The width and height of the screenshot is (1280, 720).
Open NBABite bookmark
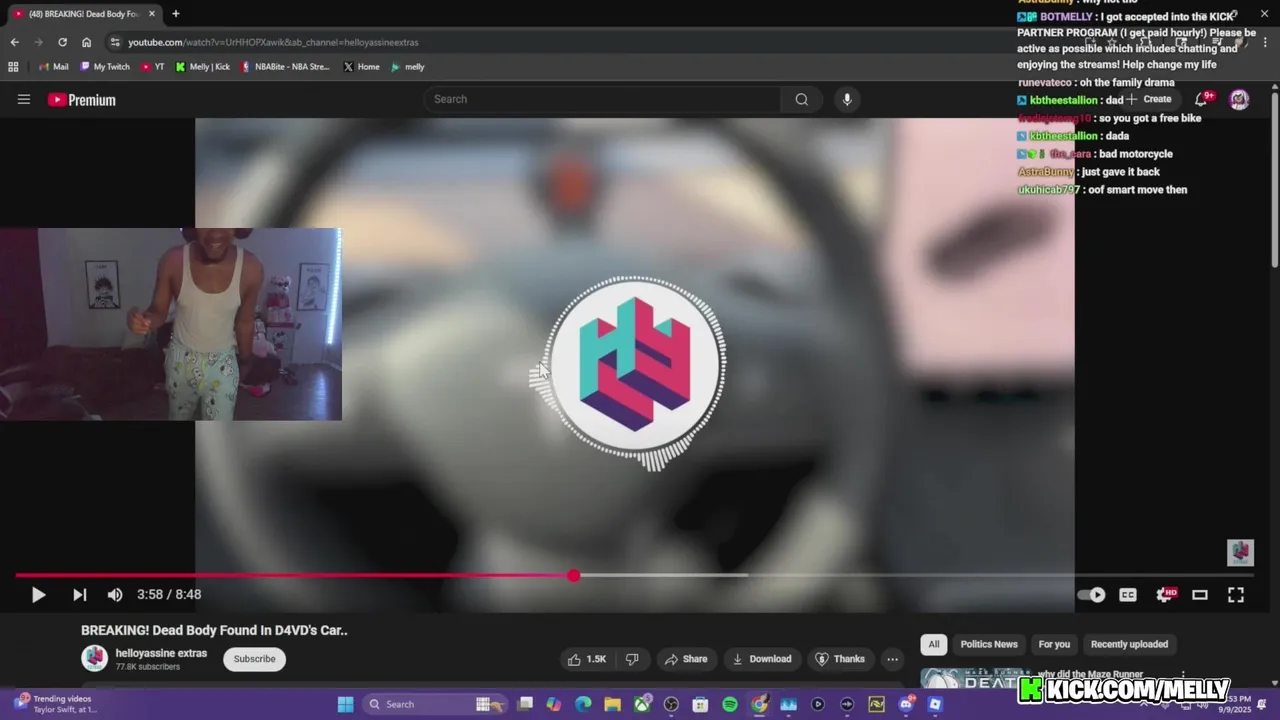coord(285,67)
